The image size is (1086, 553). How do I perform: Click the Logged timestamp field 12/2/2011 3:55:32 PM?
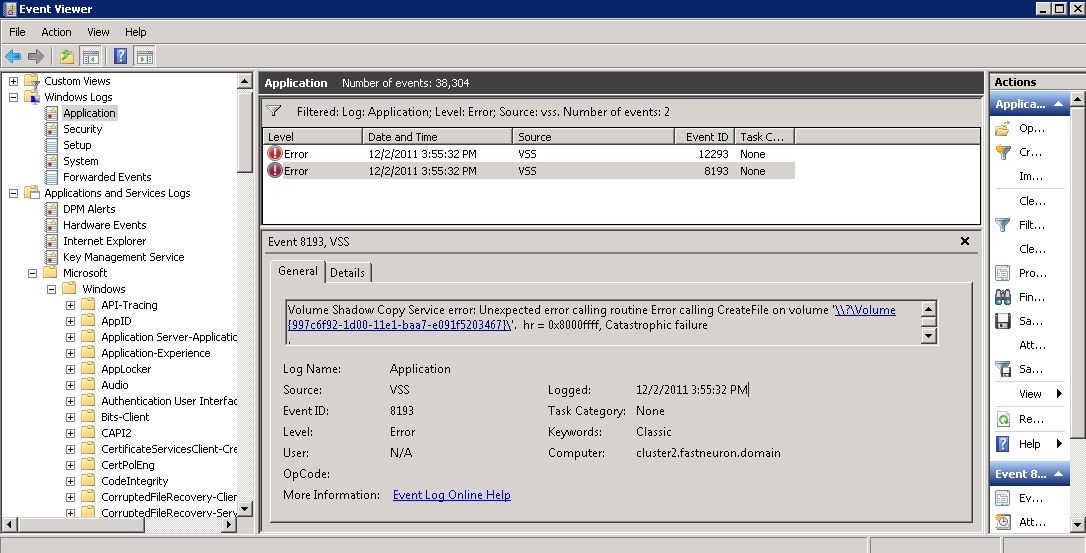[x=692, y=389]
